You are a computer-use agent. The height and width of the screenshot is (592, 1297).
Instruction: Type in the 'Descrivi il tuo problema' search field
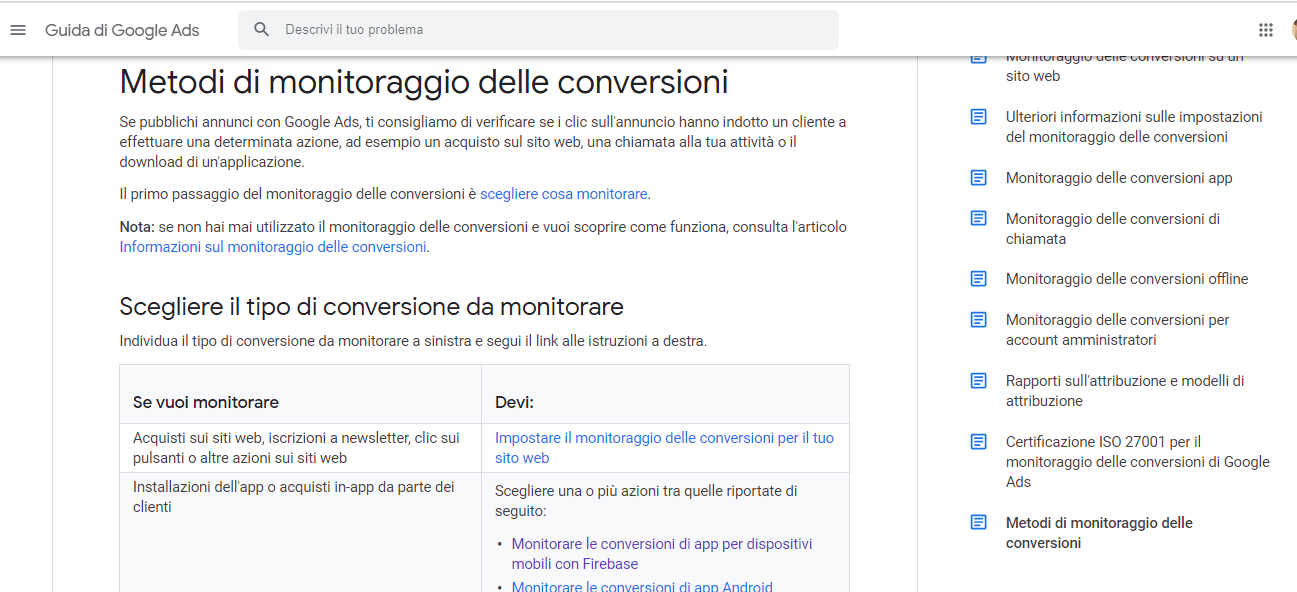coord(550,30)
